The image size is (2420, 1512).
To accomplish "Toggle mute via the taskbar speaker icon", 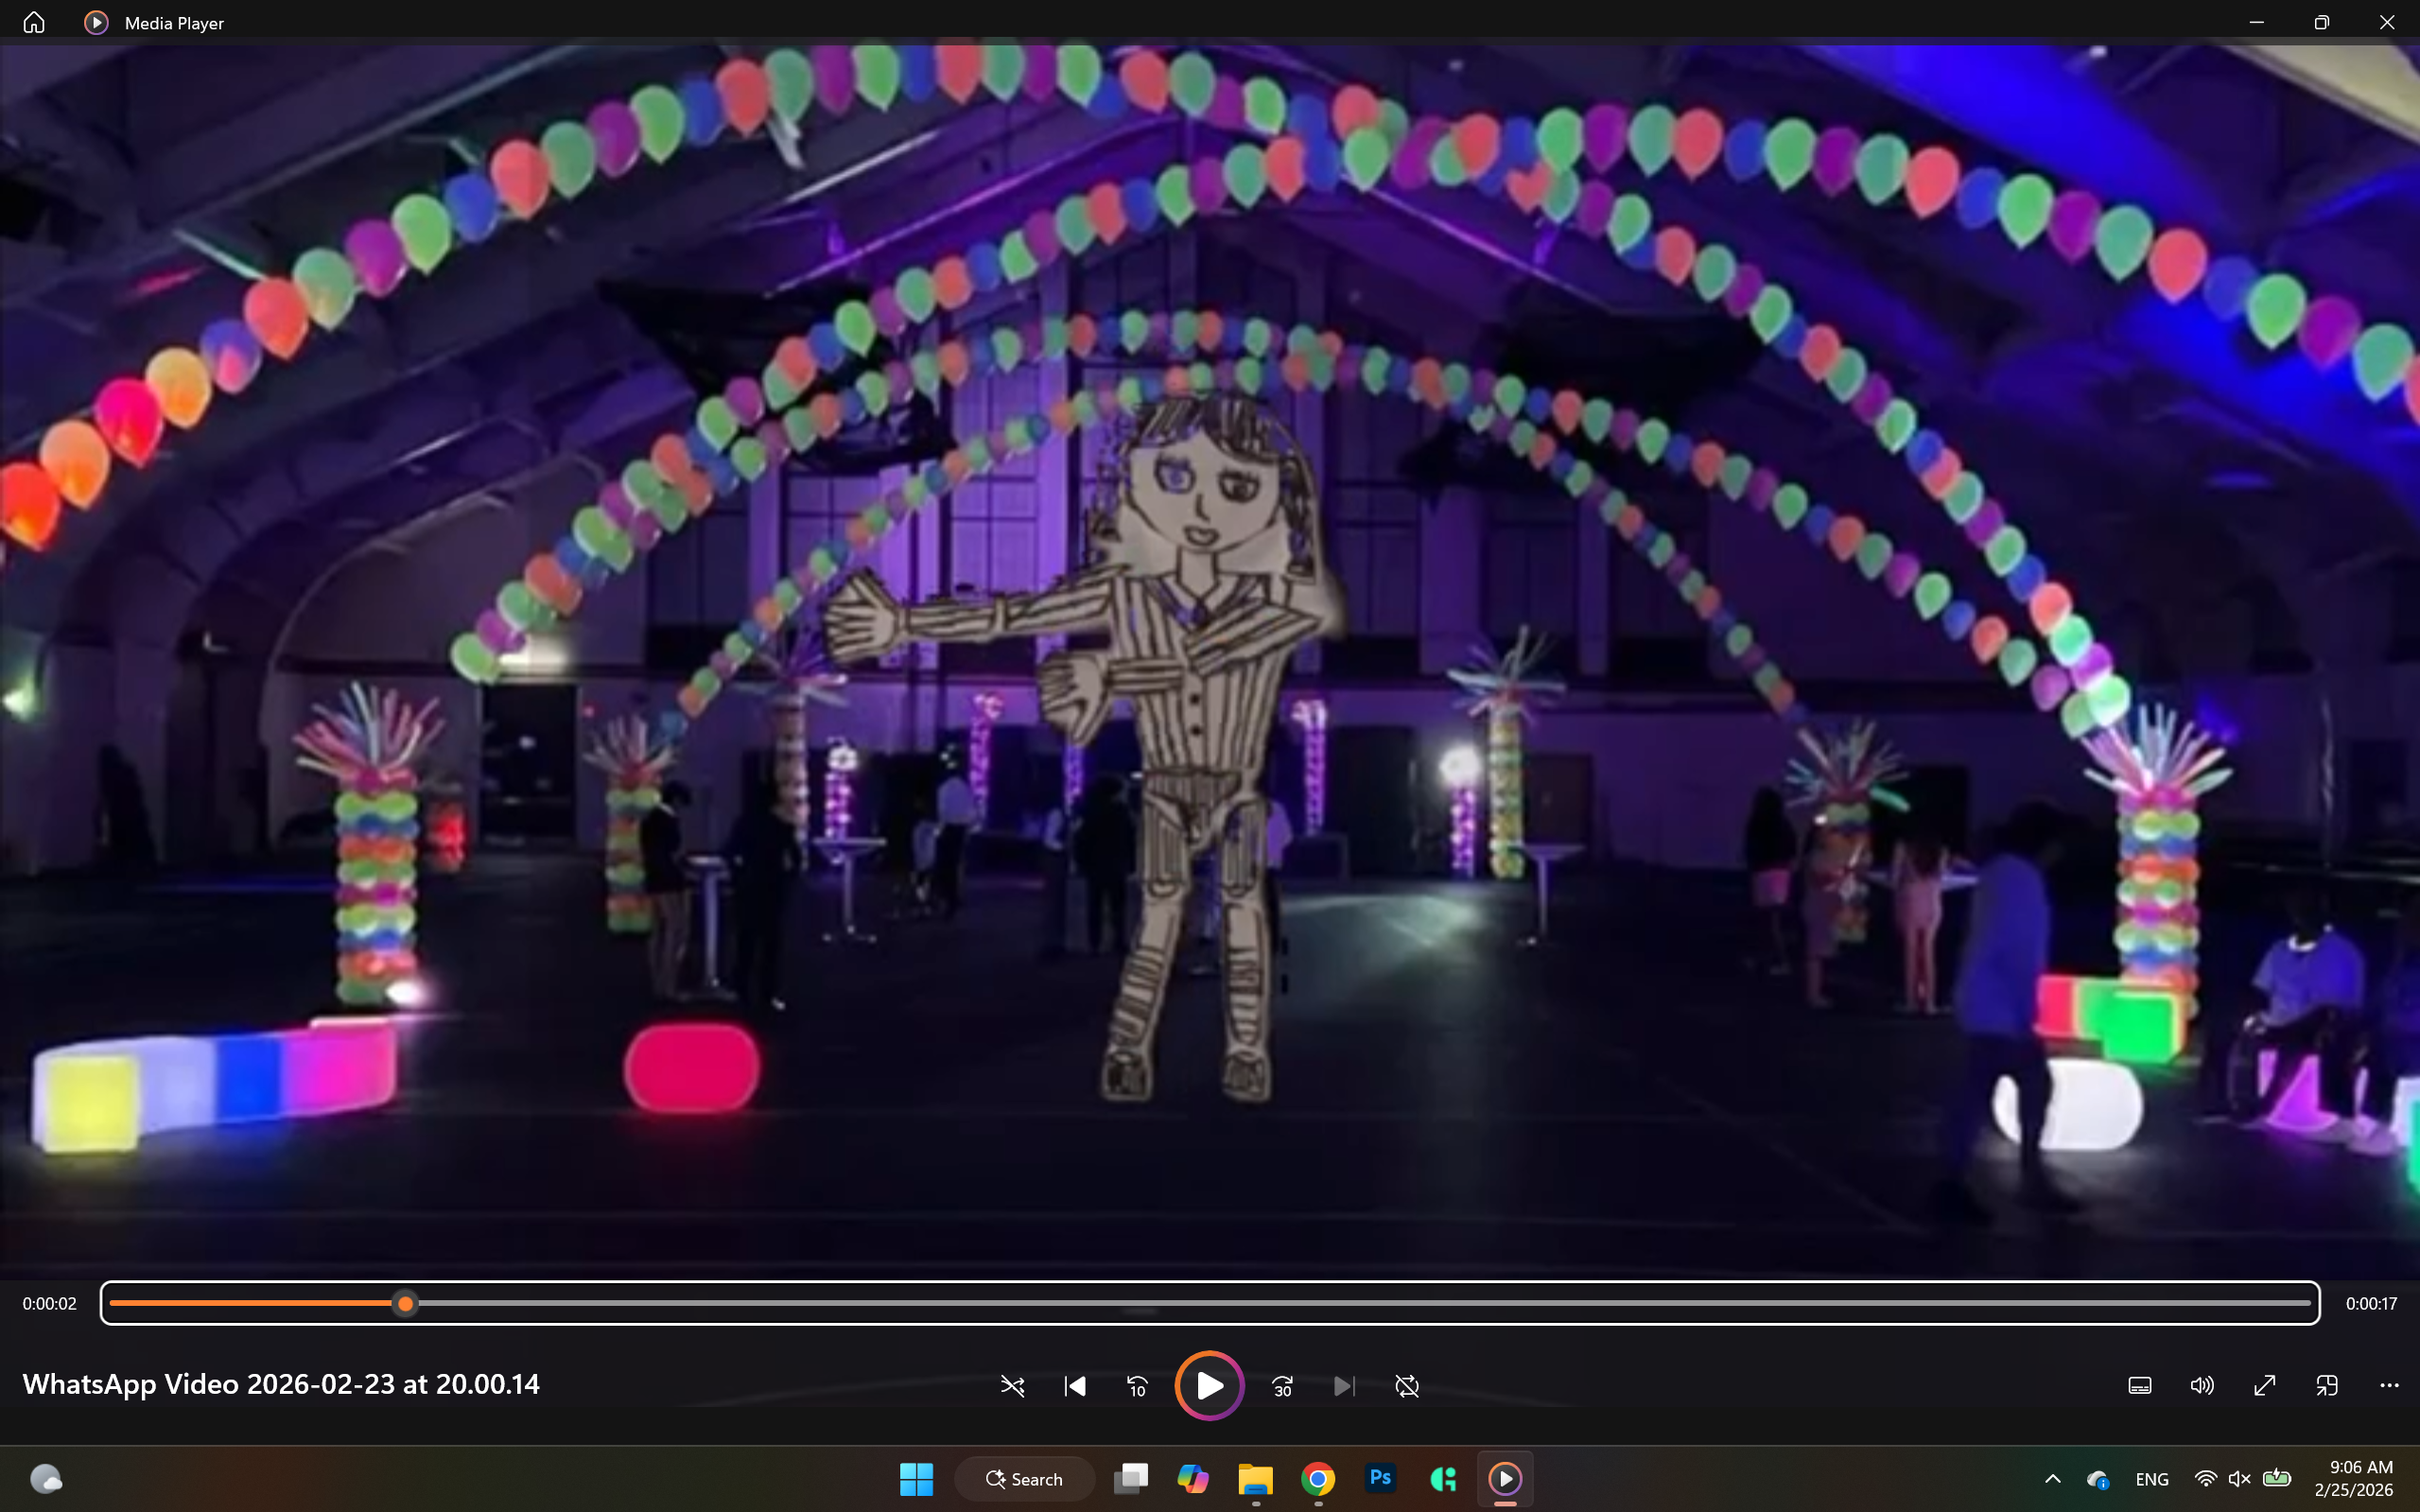I will point(2239,1479).
